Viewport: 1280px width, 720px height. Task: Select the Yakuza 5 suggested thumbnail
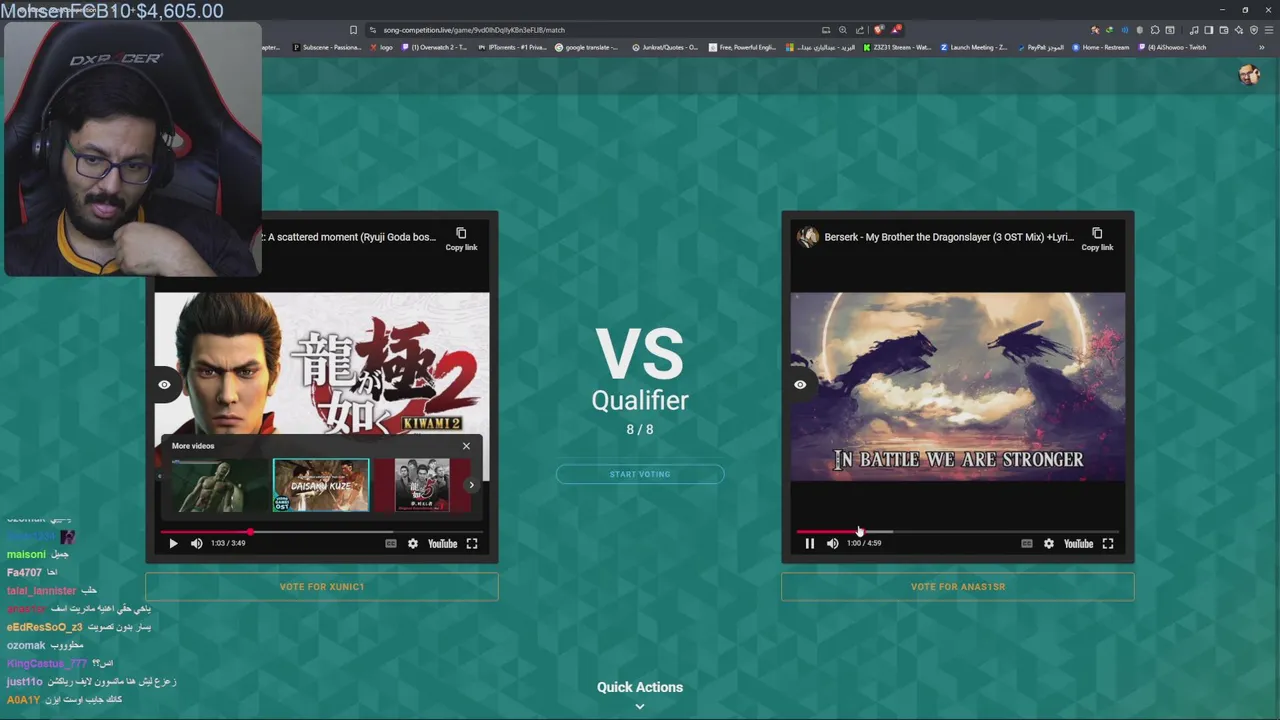click(423, 485)
